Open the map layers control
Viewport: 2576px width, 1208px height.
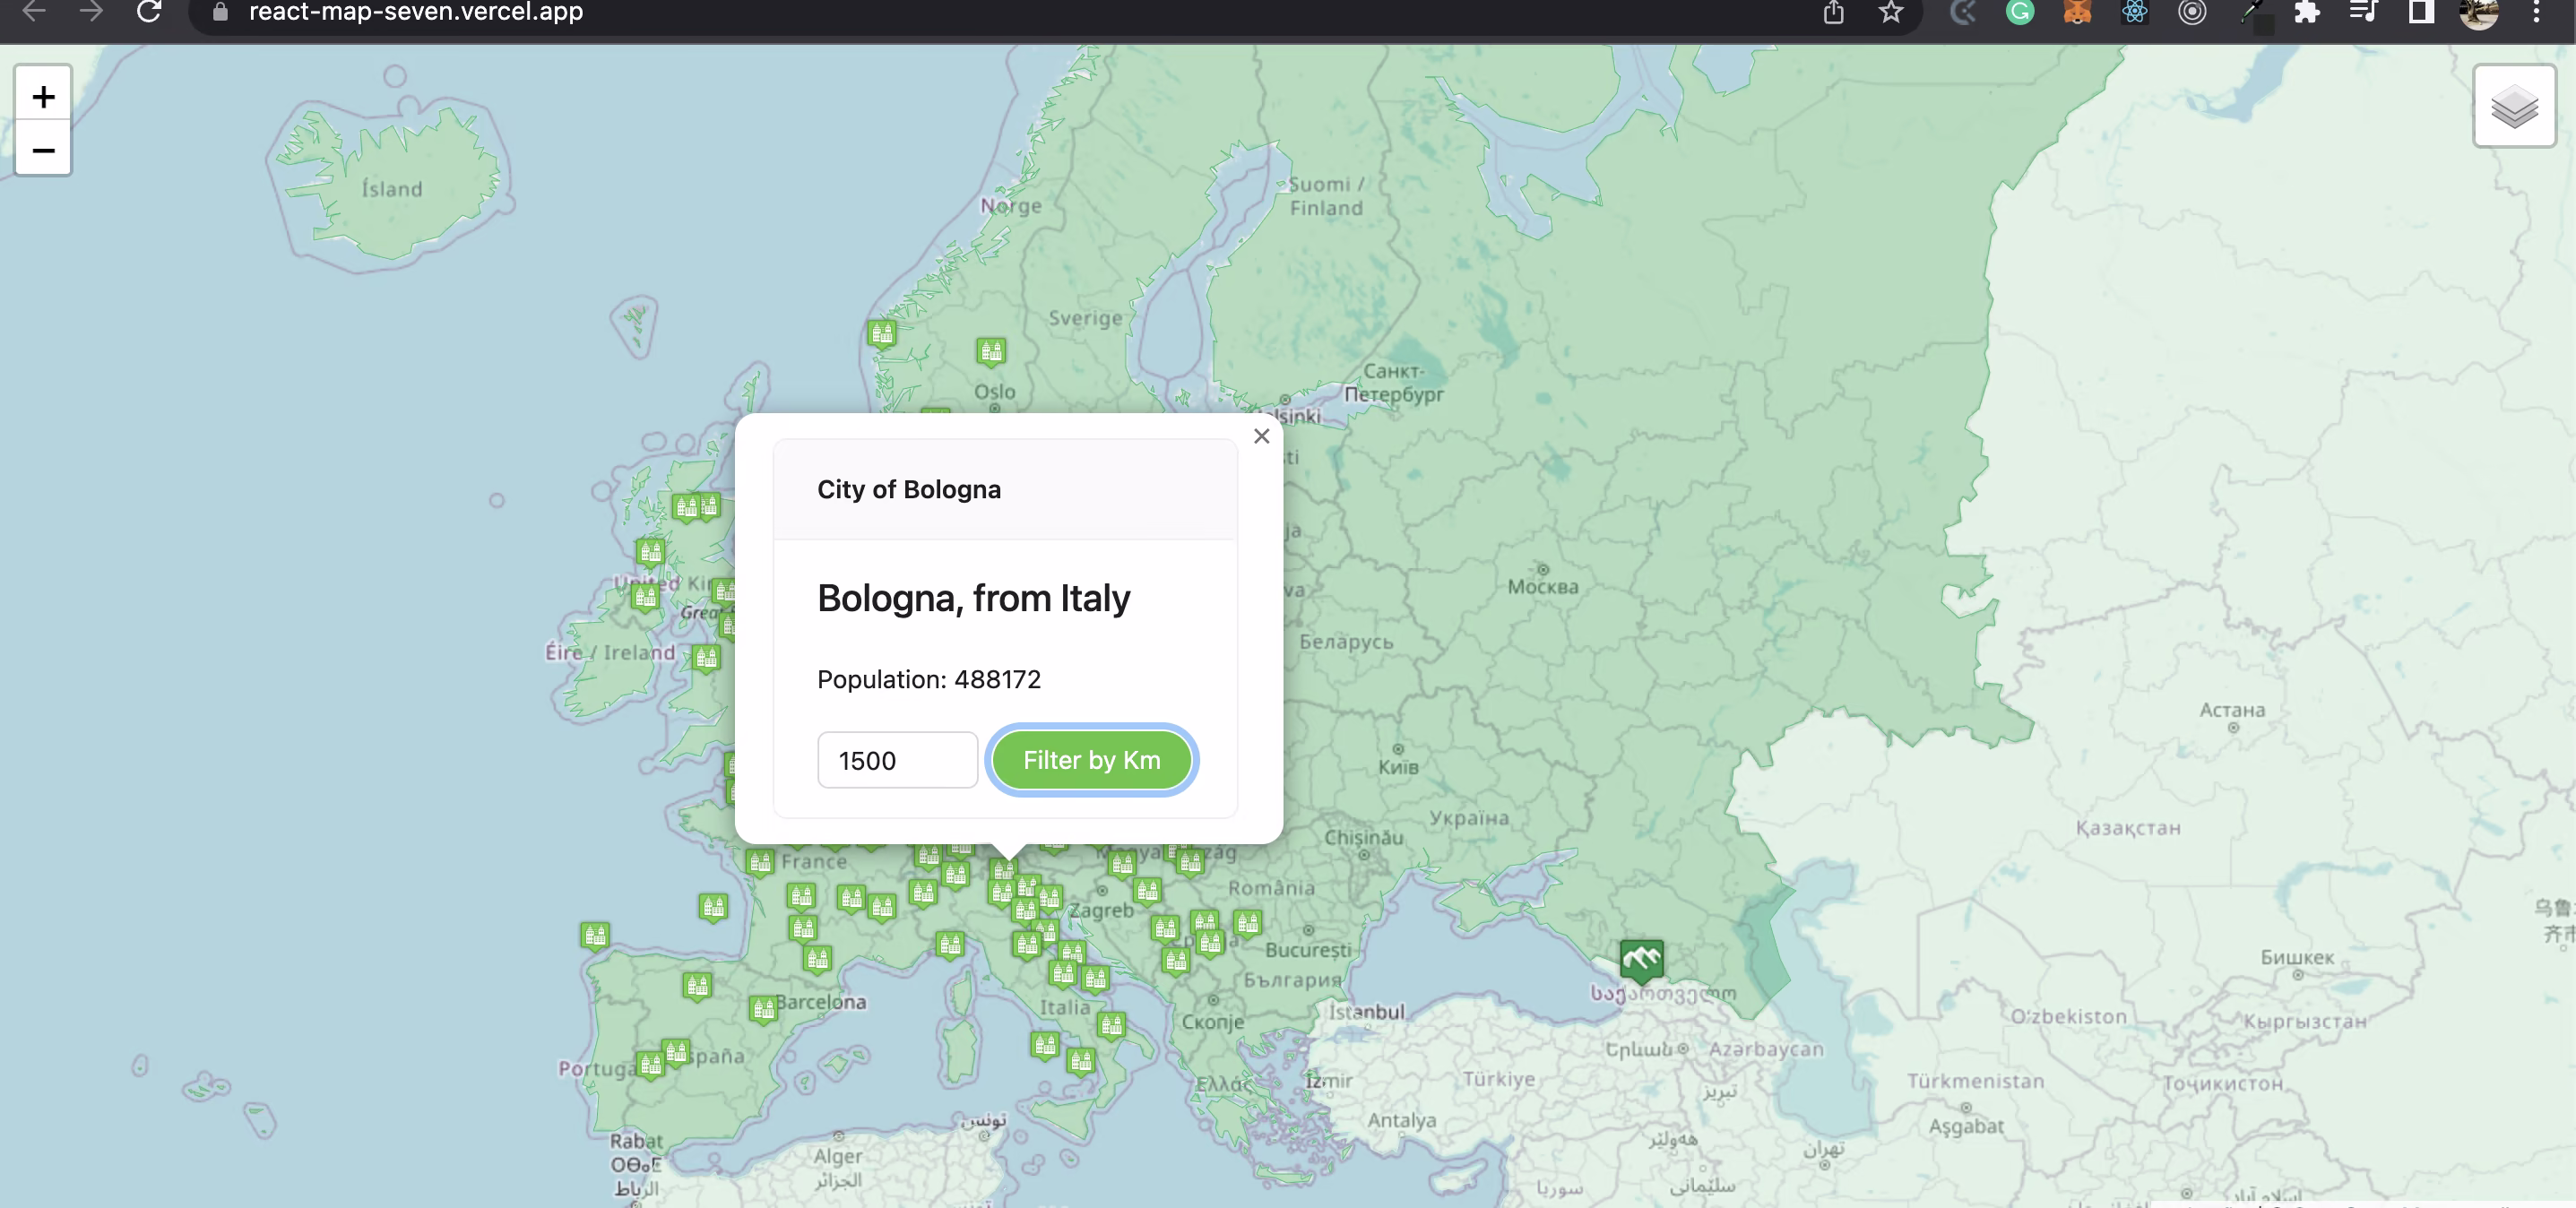click(x=2513, y=106)
